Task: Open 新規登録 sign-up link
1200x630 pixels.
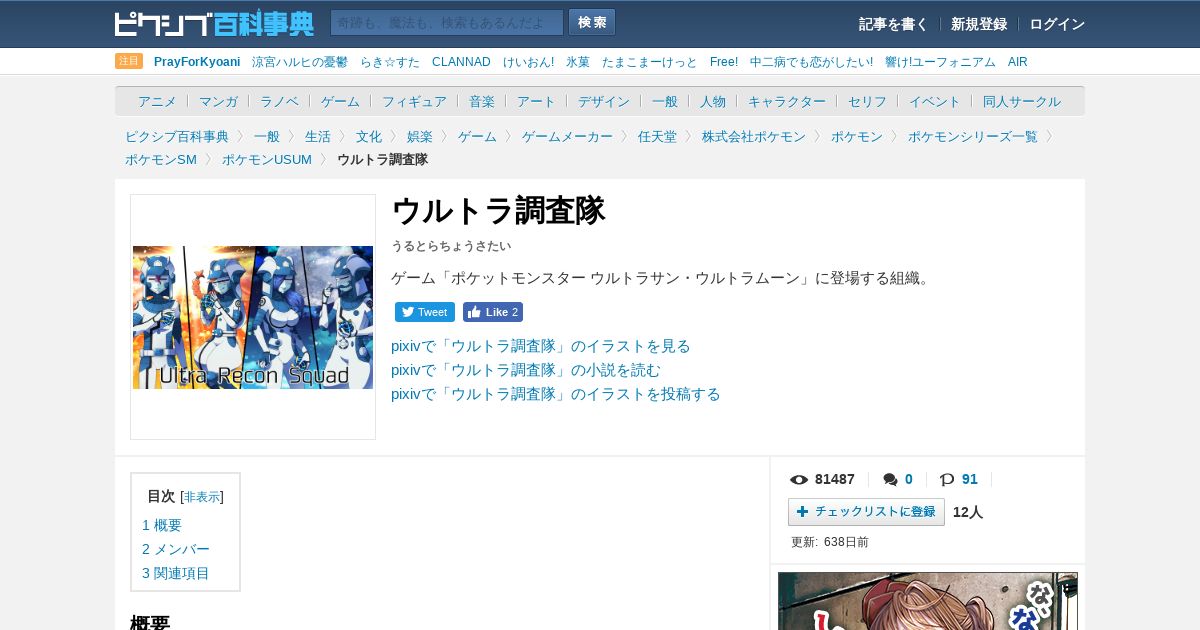Action: pyautogui.click(x=979, y=24)
